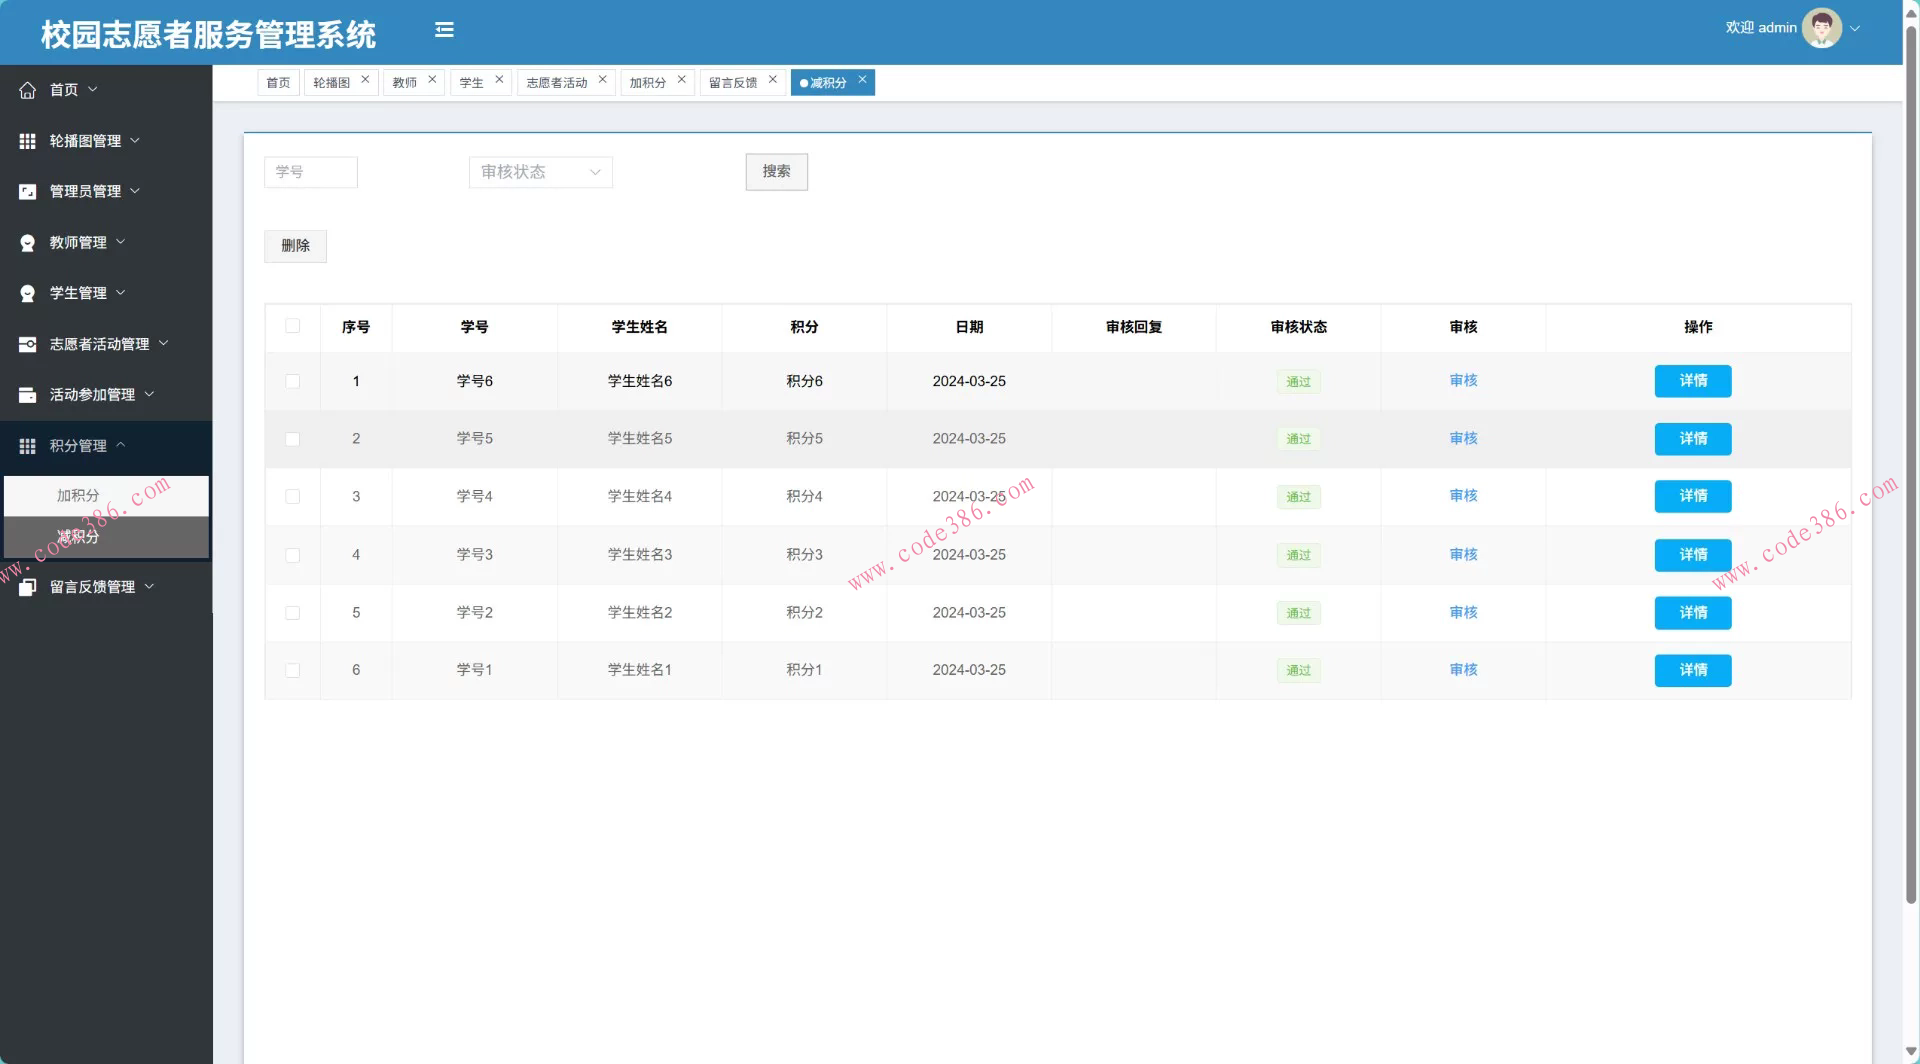Image resolution: width=1920 pixels, height=1064 pixels.
Task: Toggle the select-all checkbox in table header
Action: [292, 326]
